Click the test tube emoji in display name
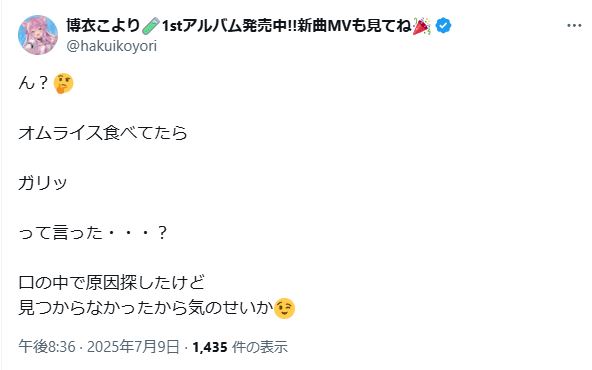Screen dimensions: 592x370 pyautogui.click(x=151, y=26)
